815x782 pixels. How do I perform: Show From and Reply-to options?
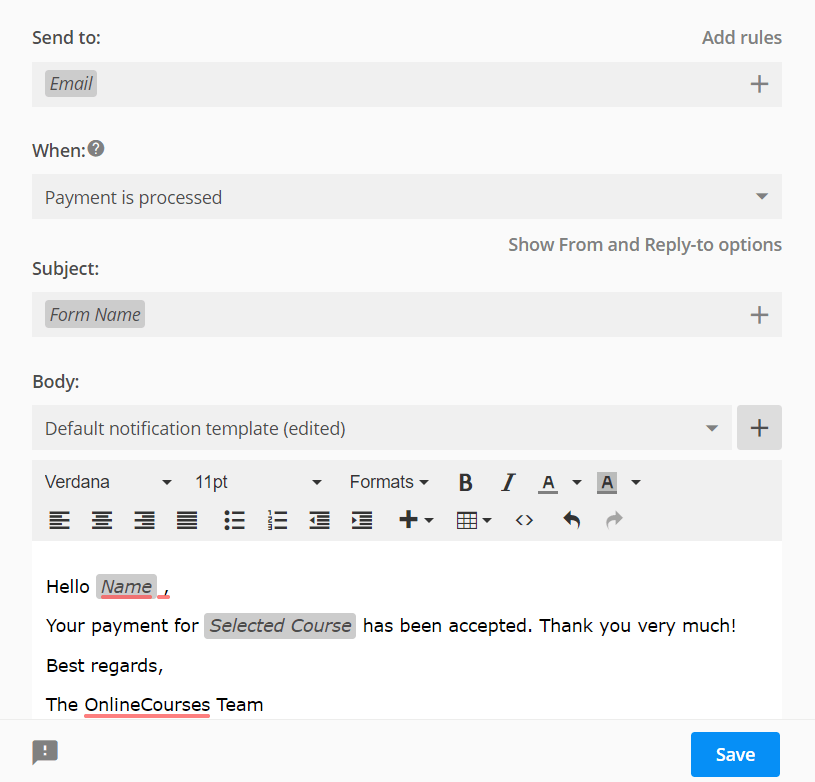click(x=644, y=244)
